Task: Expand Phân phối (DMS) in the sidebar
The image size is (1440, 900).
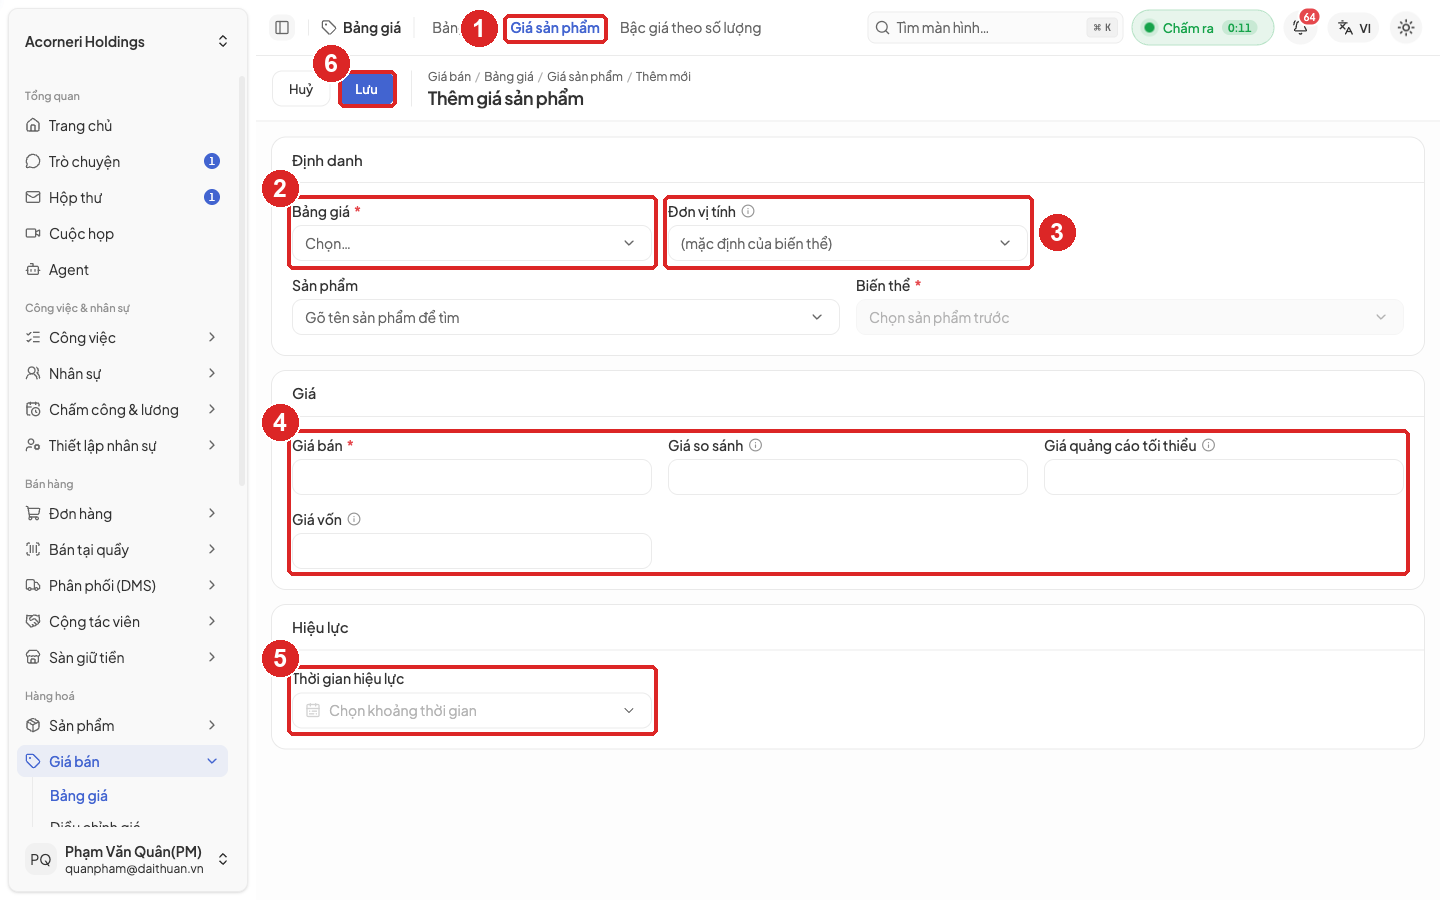Action: (122, 586)
